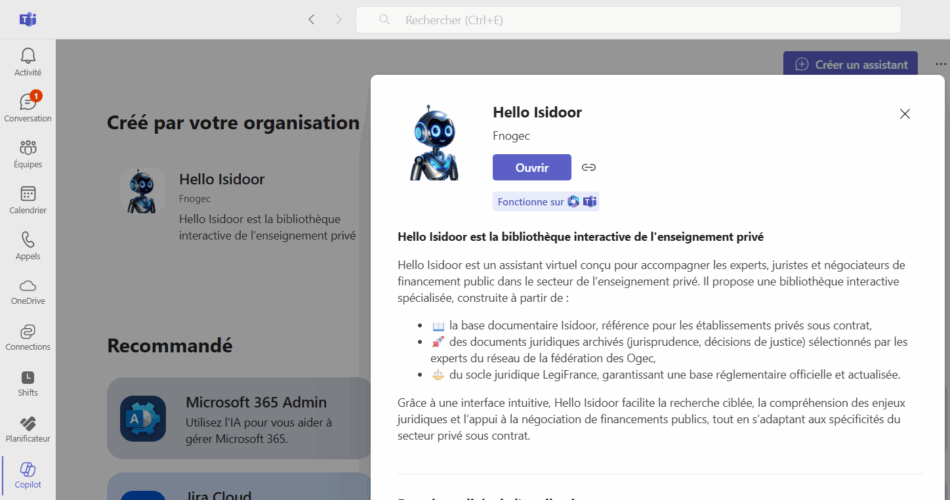Open Planificateur from the sidebar
950x500 pixels.
click(28, 429)
